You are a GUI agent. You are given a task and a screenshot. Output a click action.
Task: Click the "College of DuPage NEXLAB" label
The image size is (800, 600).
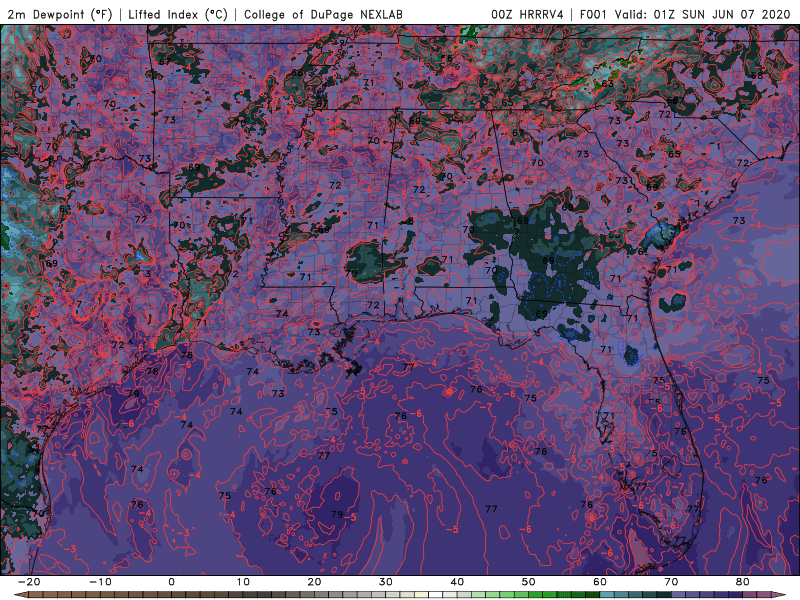pos(323,14)
